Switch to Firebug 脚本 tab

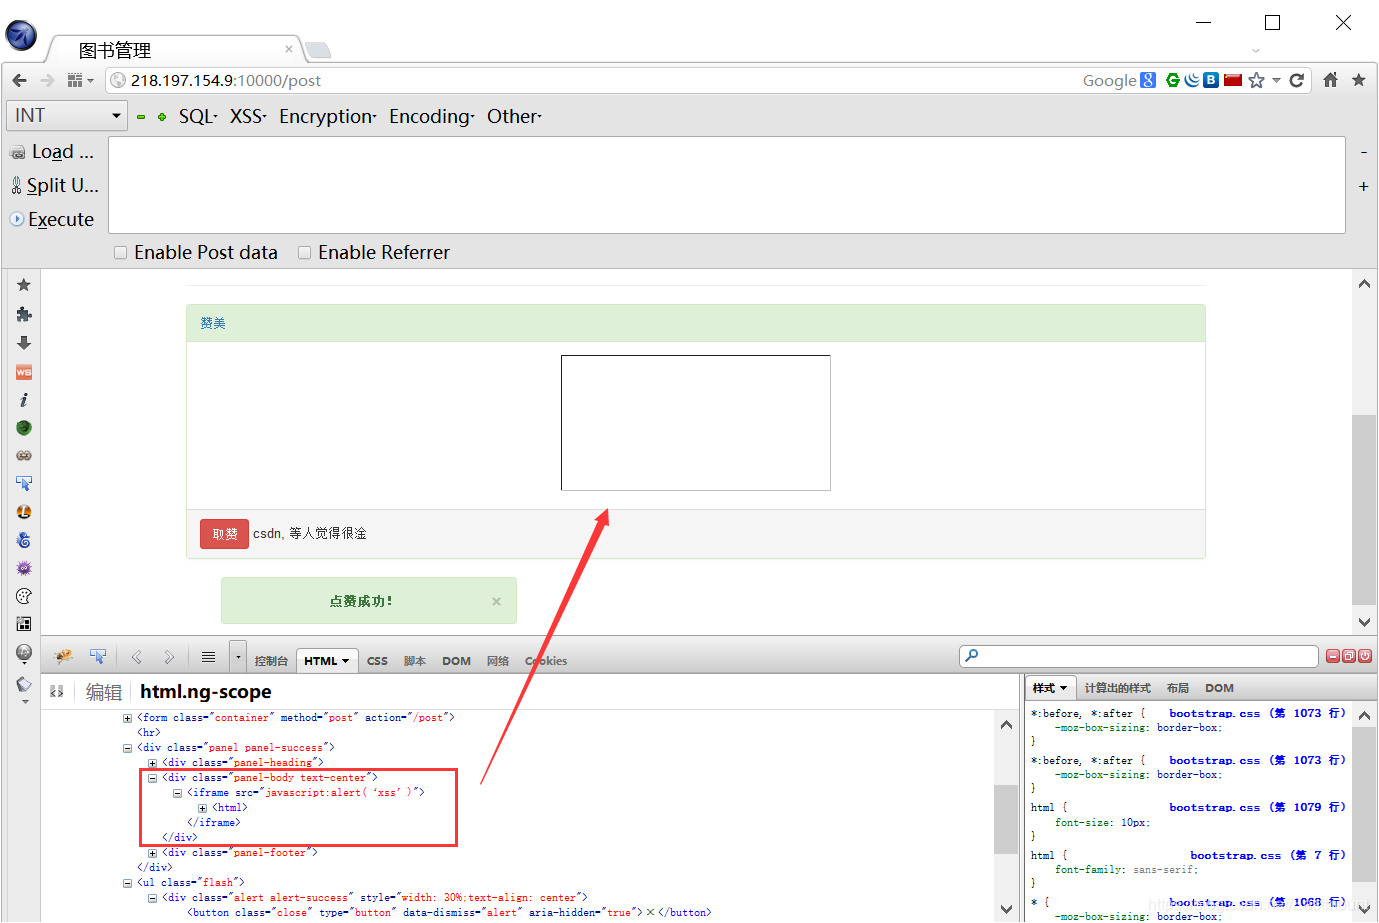(415, 661)
